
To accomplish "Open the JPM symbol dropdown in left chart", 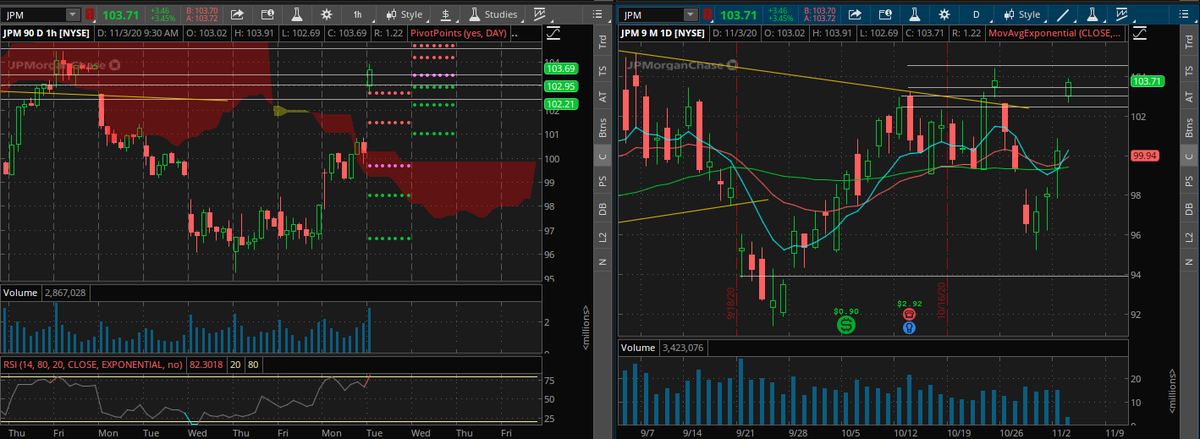I will (x=73, y=15).
